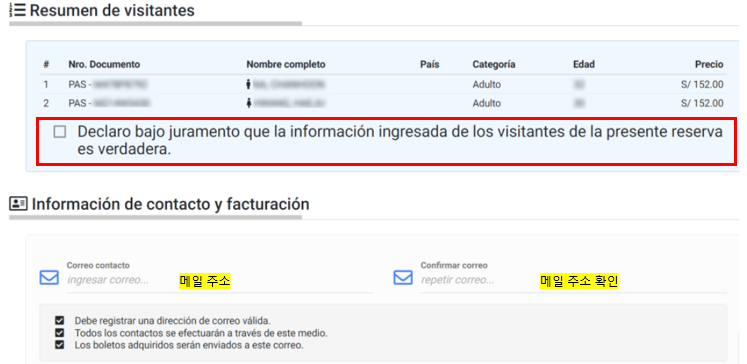Click the person icon in visitor row 1

point(248,85)
